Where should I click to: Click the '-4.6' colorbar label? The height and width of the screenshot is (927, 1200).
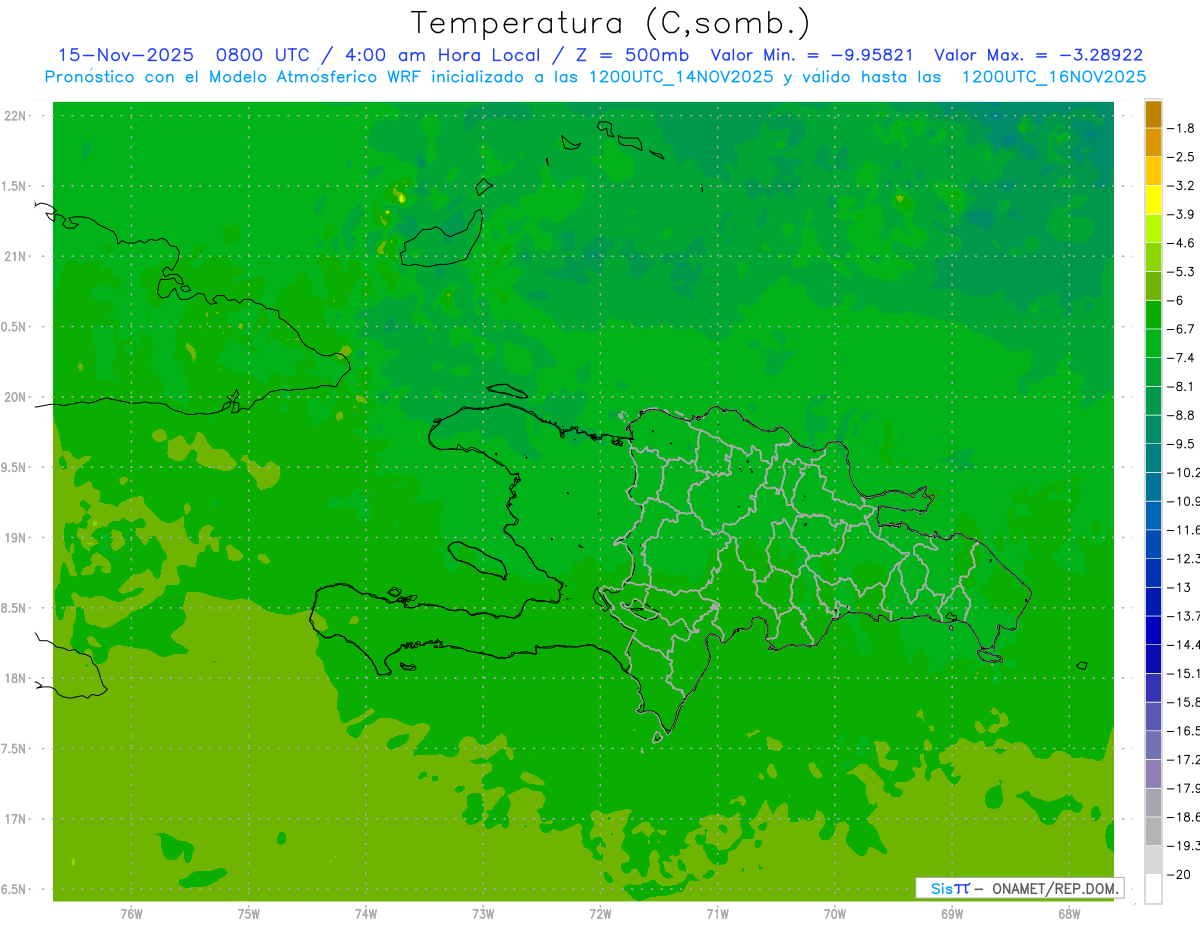pos(1181,243)
